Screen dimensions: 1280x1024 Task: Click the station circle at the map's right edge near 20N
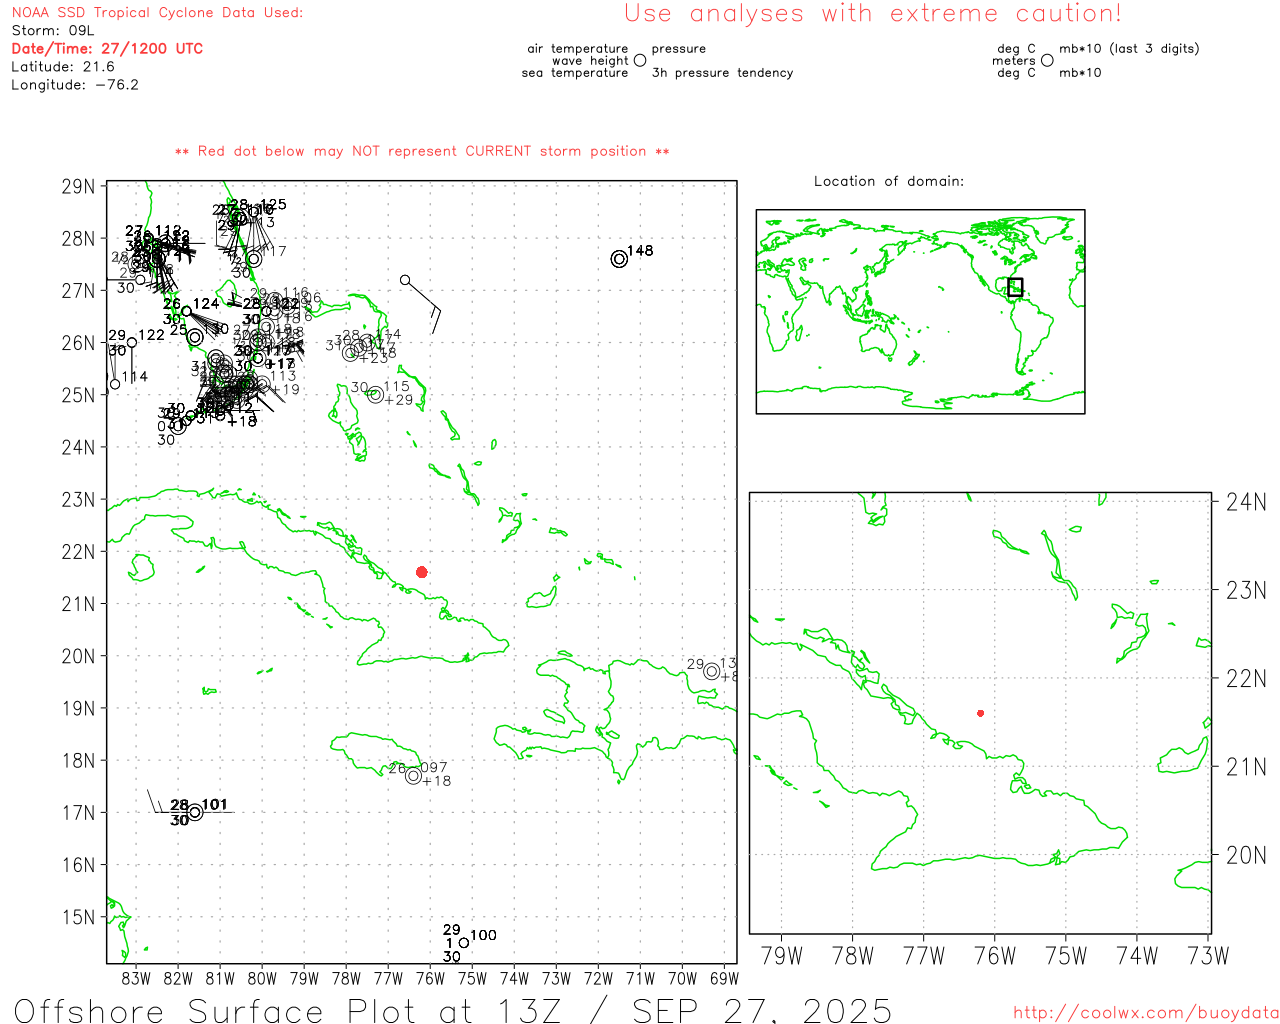(x=711, y=671)
